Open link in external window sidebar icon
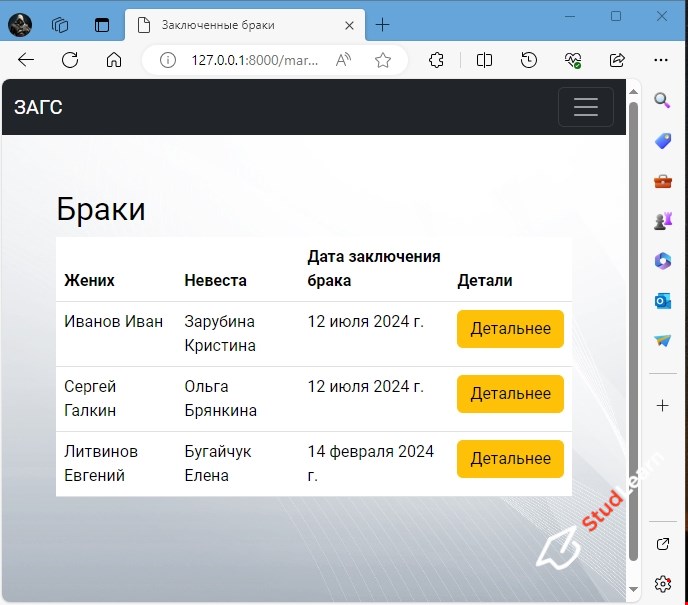This screenshot has width=688, height=605. 663,544
